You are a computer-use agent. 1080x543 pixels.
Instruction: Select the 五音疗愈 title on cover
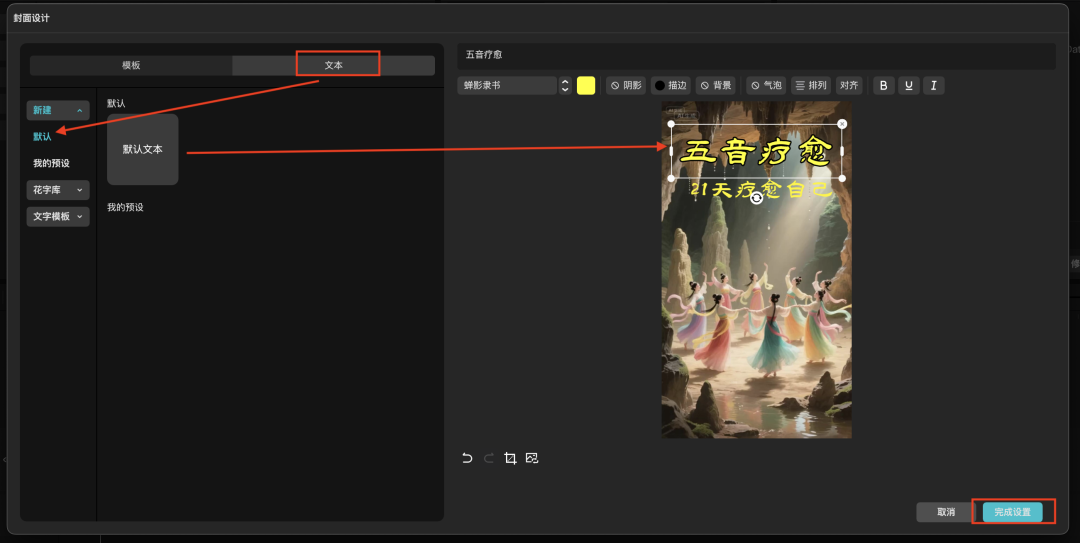[x=756, y=152]
